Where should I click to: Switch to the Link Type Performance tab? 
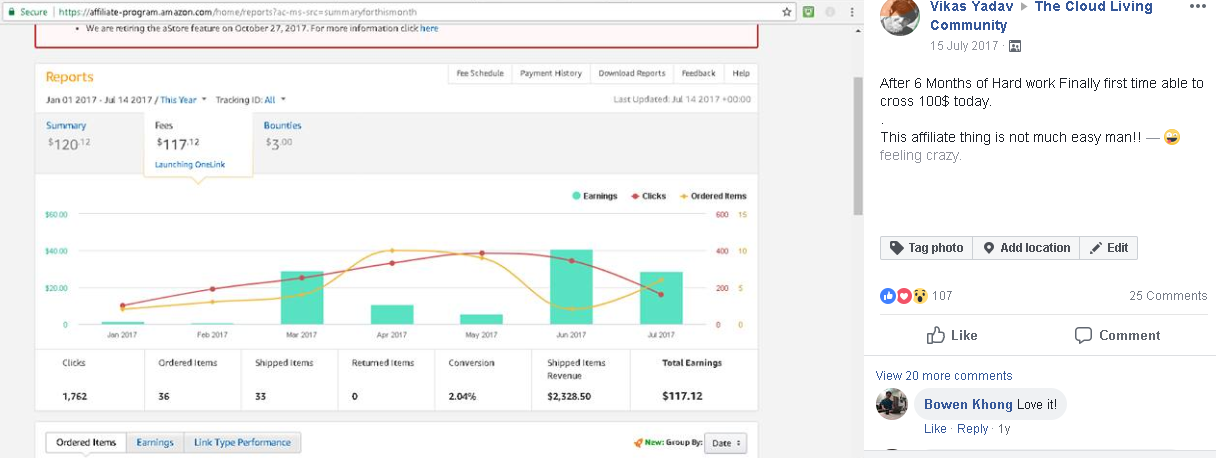point(242,442)
